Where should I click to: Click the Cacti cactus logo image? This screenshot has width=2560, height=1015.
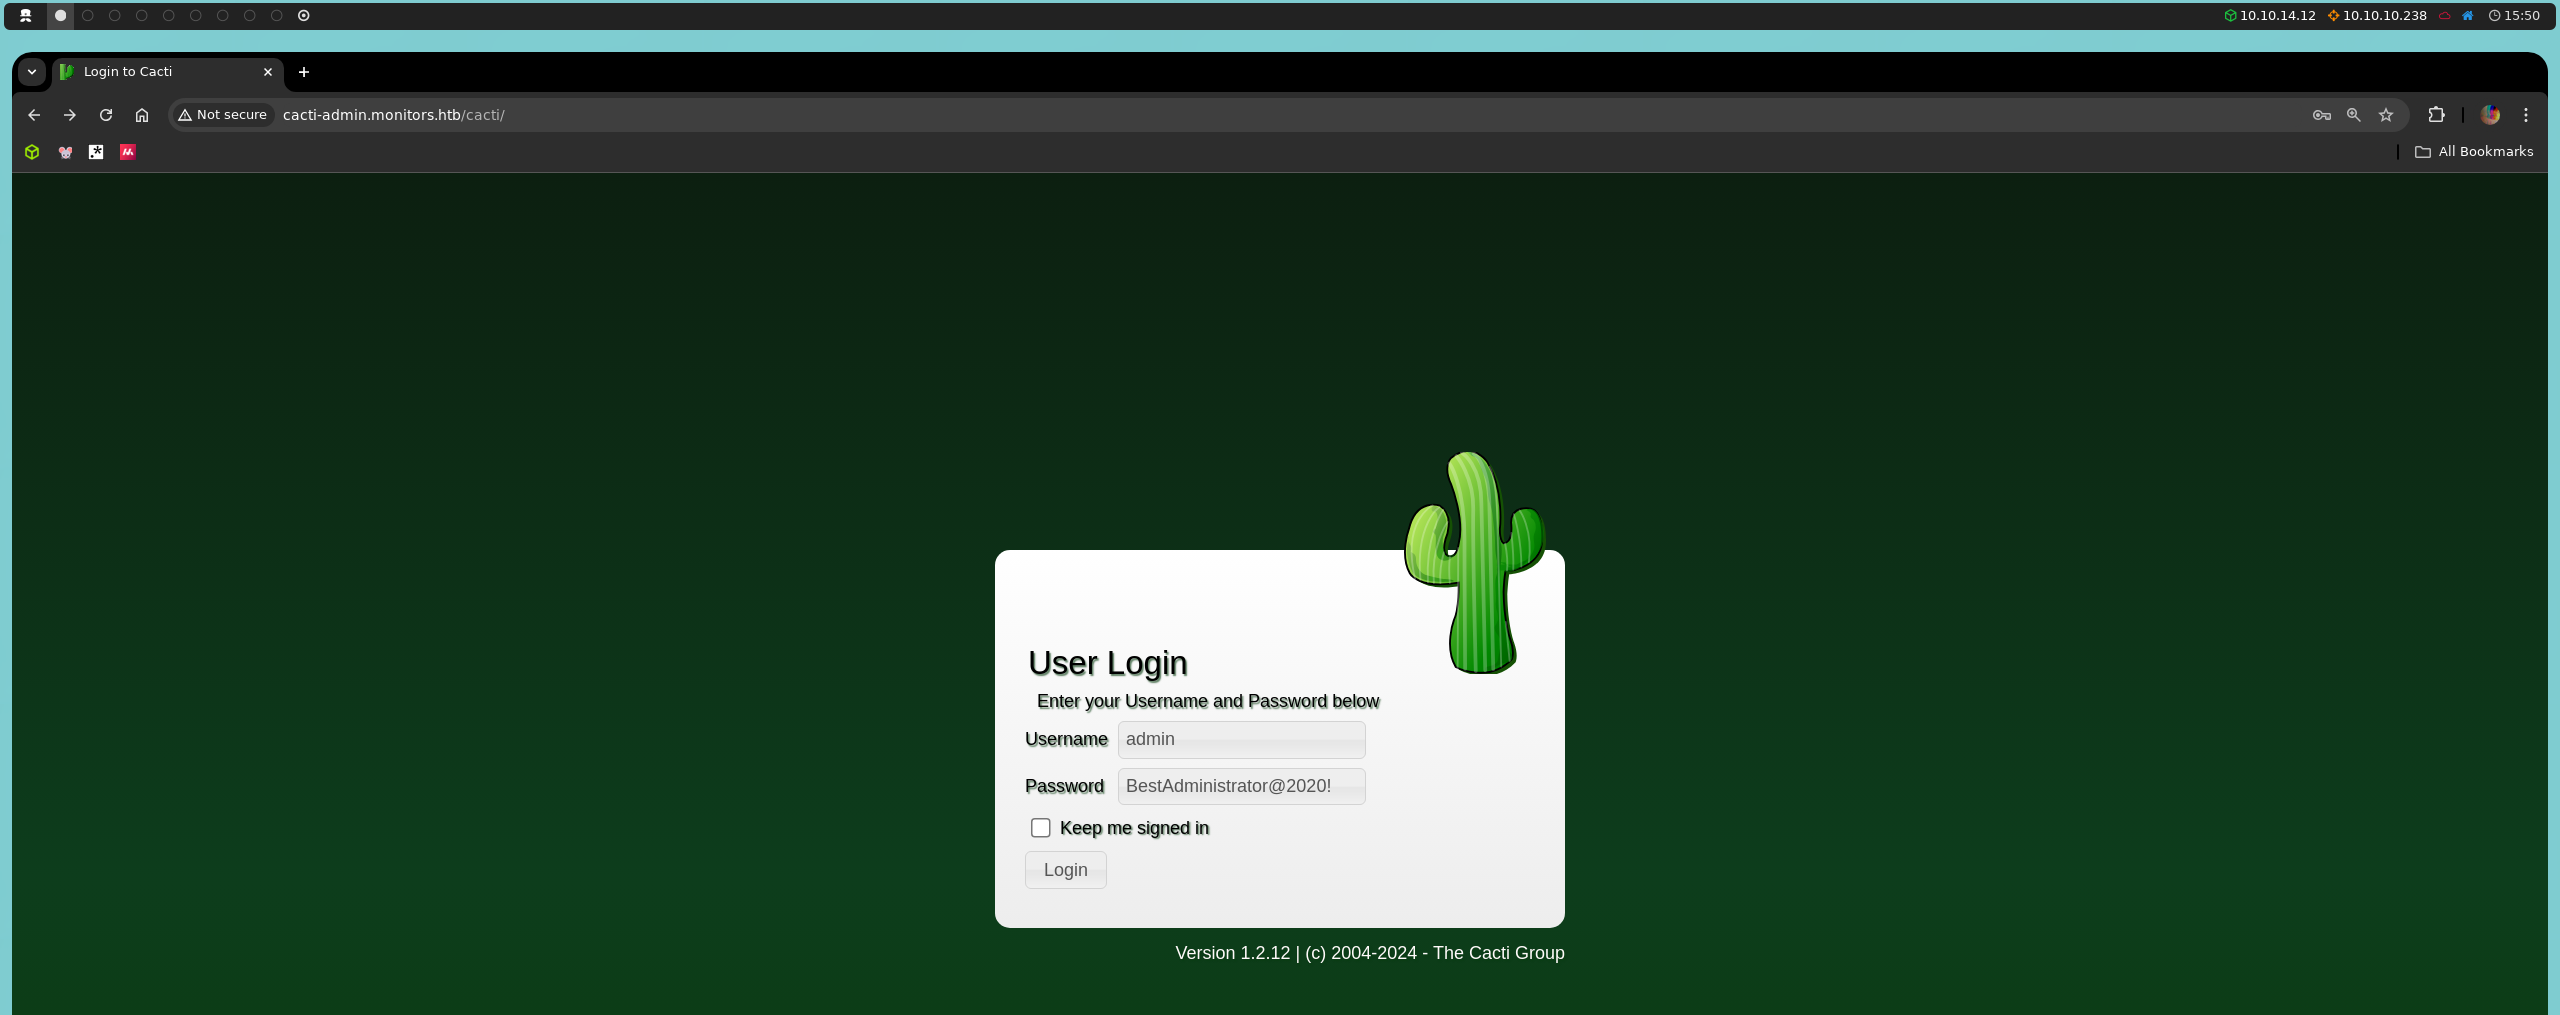1474,562
